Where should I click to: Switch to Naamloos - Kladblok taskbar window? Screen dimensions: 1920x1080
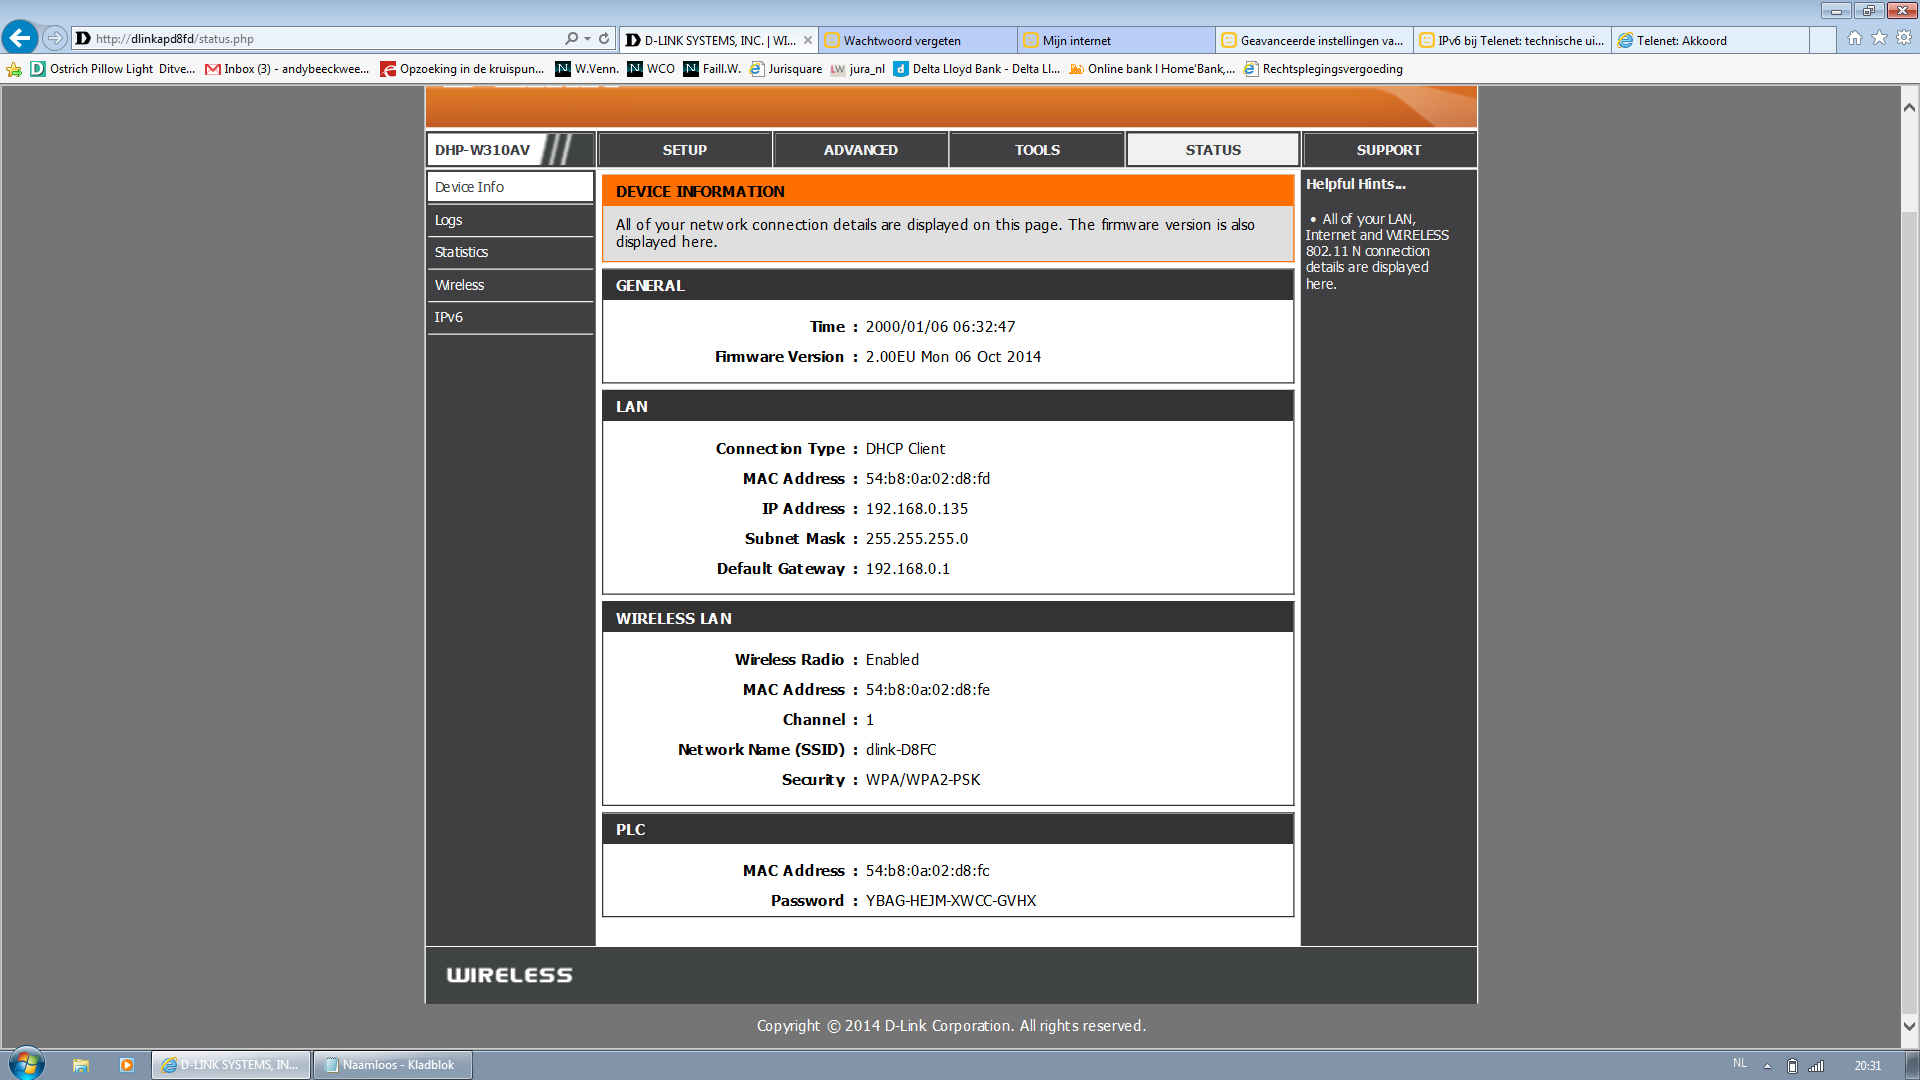[x=392, y=1065]
